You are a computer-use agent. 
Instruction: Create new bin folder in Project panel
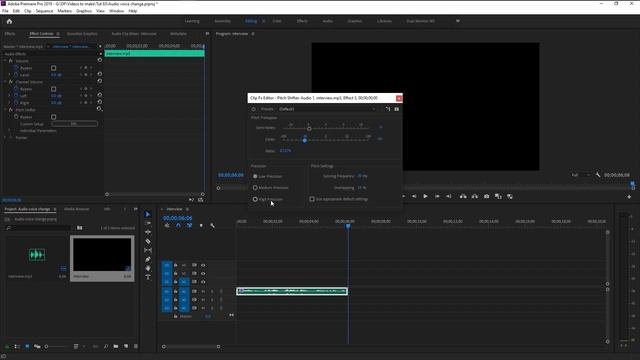click(x=116, y=346)
